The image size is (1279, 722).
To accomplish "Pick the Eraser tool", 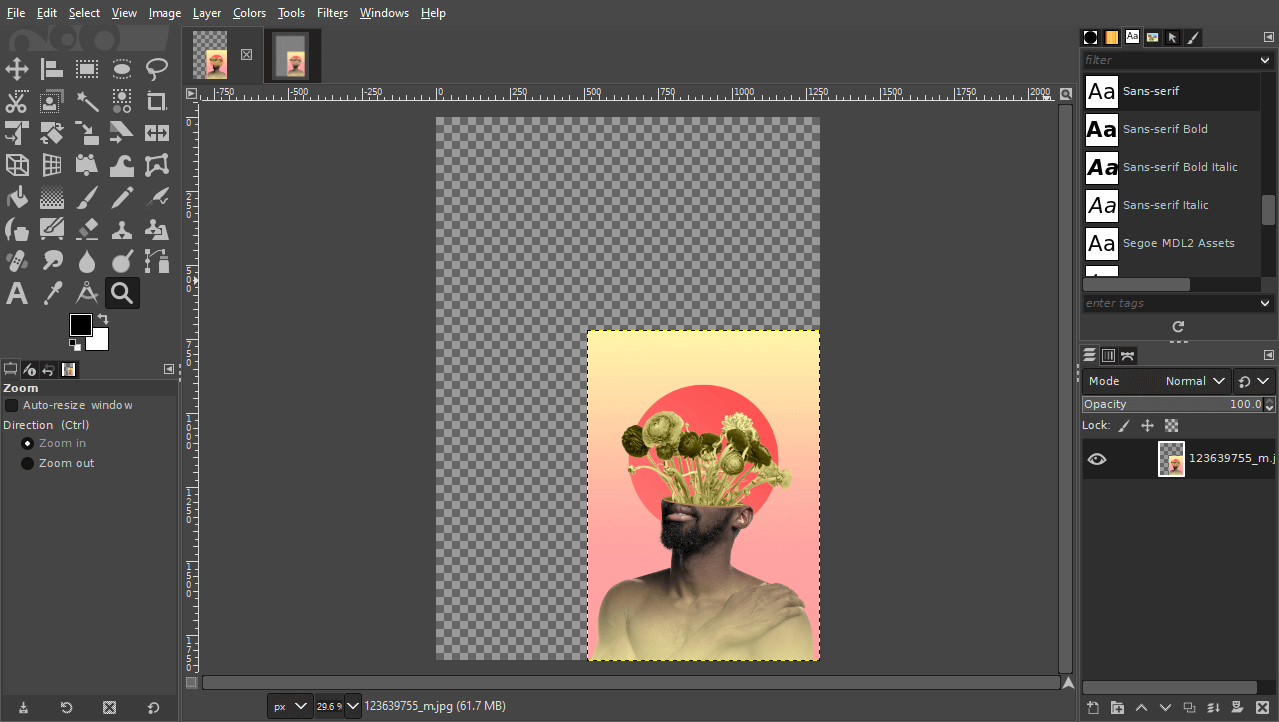I will (x=87, y=228).
